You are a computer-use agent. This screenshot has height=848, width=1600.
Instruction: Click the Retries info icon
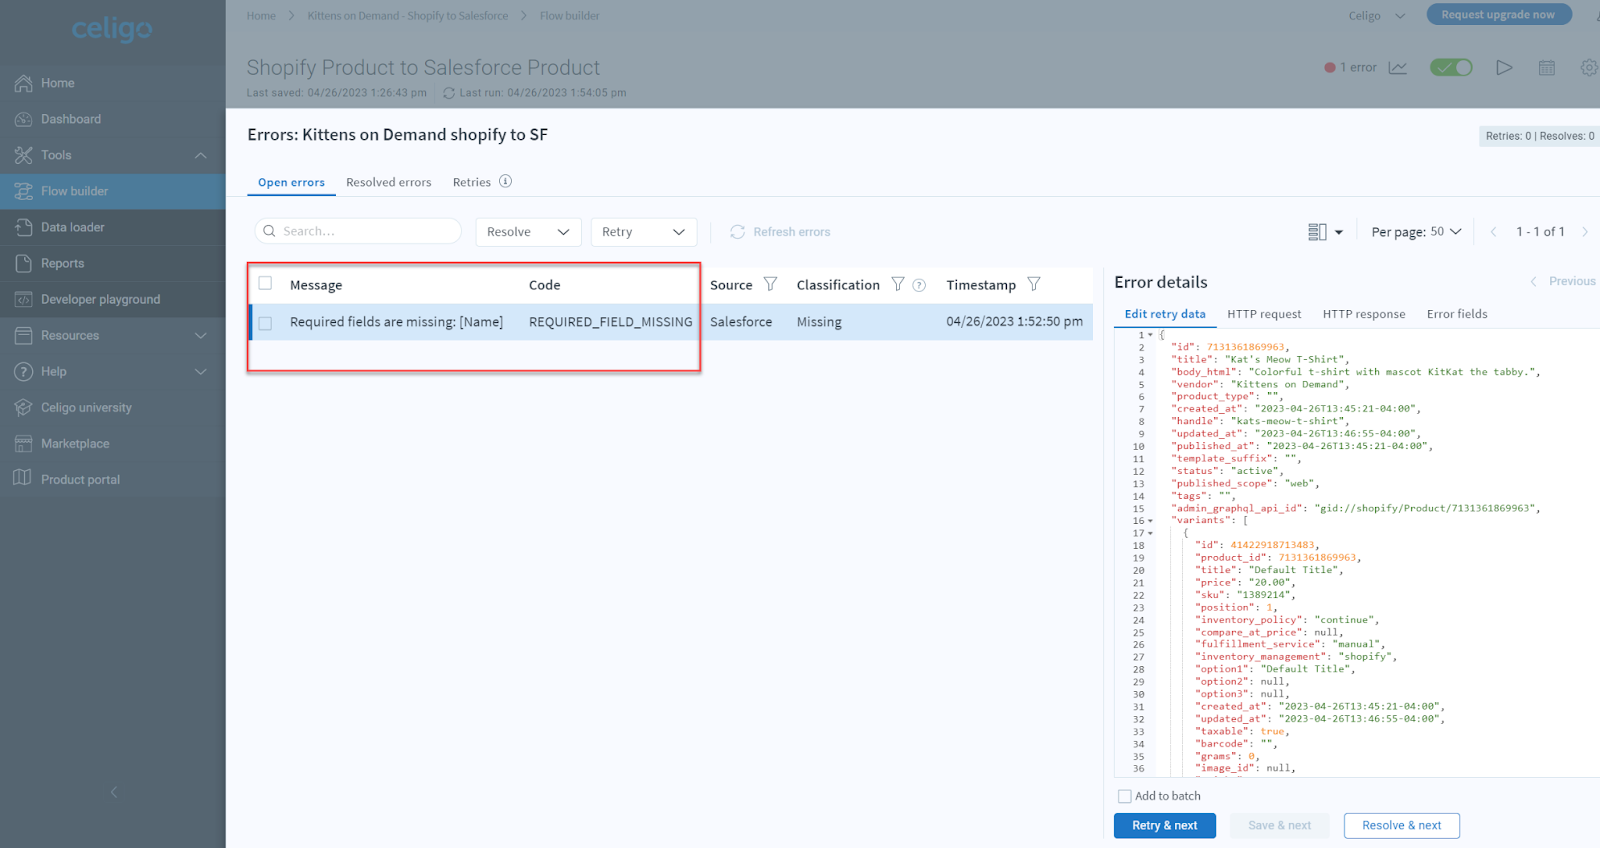(x=505, y=181)
